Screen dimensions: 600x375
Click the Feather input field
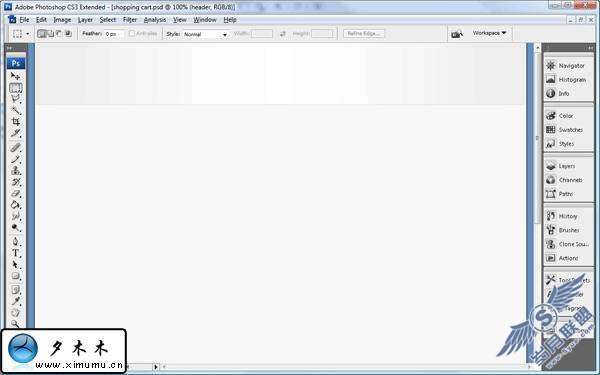coord(114,34)
